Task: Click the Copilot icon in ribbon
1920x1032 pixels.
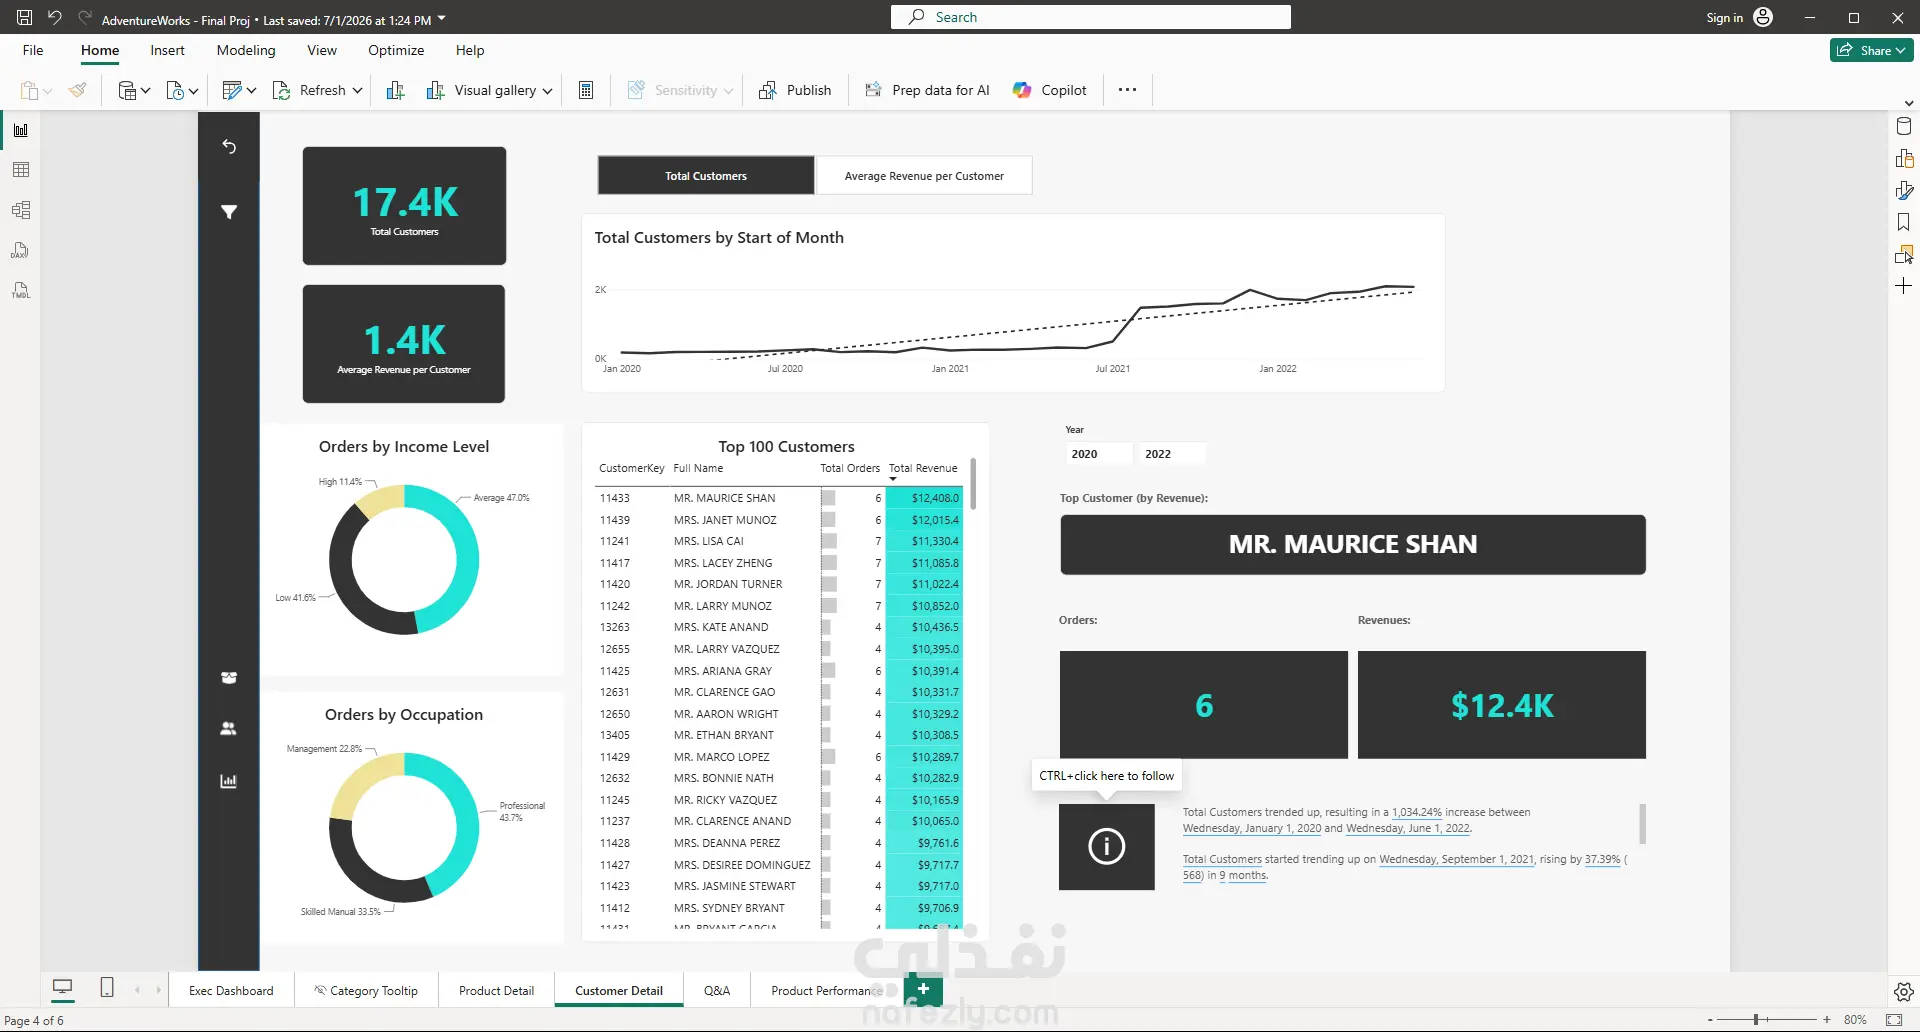Action: click(x=1022, y=90)
